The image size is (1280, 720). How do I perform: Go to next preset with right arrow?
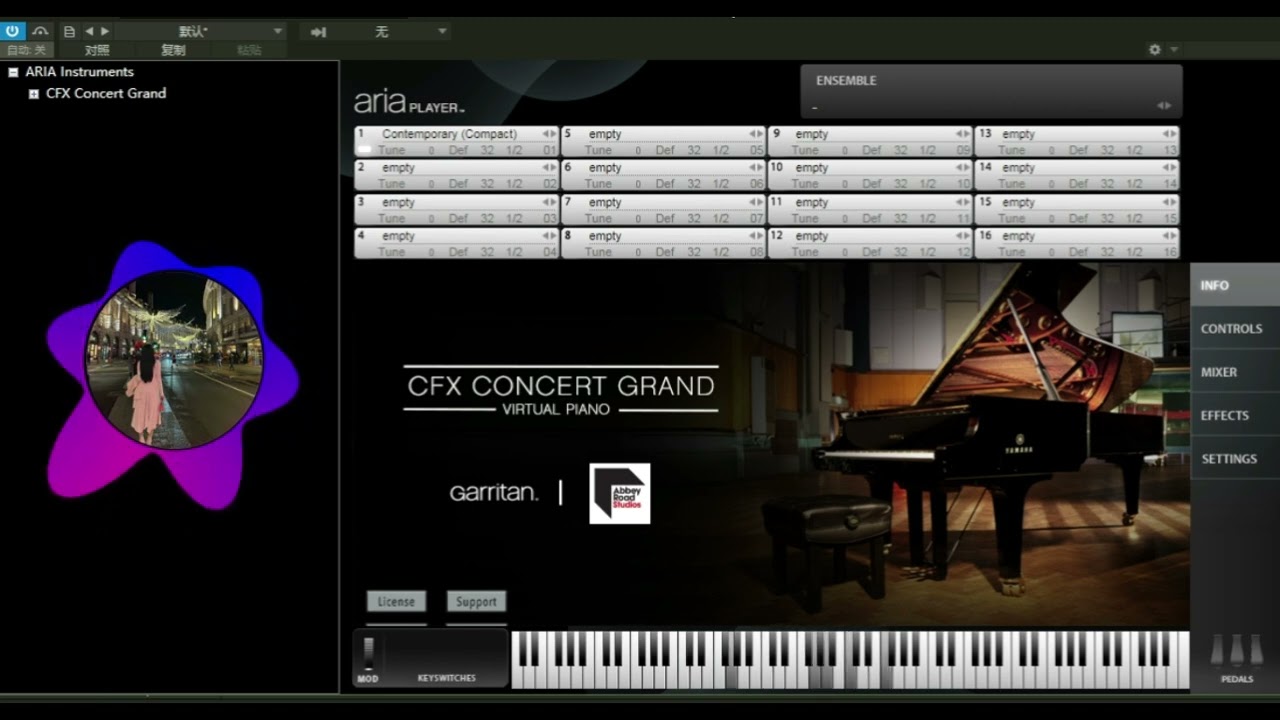(105, 32)
